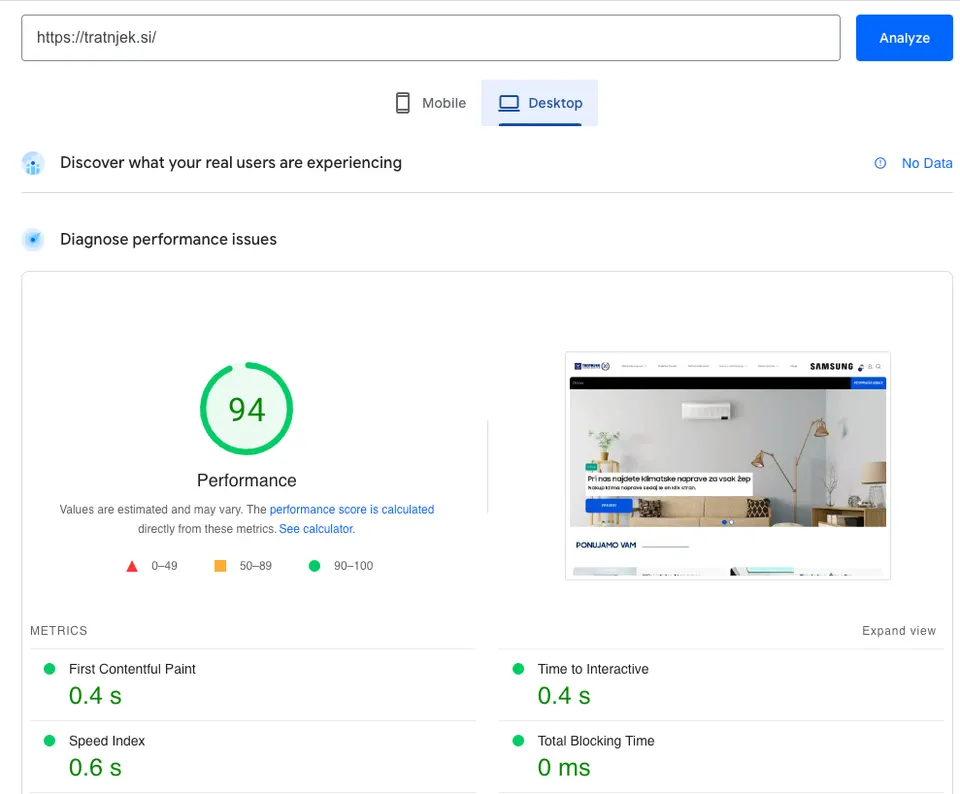Expand view of the metrics

(899, 631)
